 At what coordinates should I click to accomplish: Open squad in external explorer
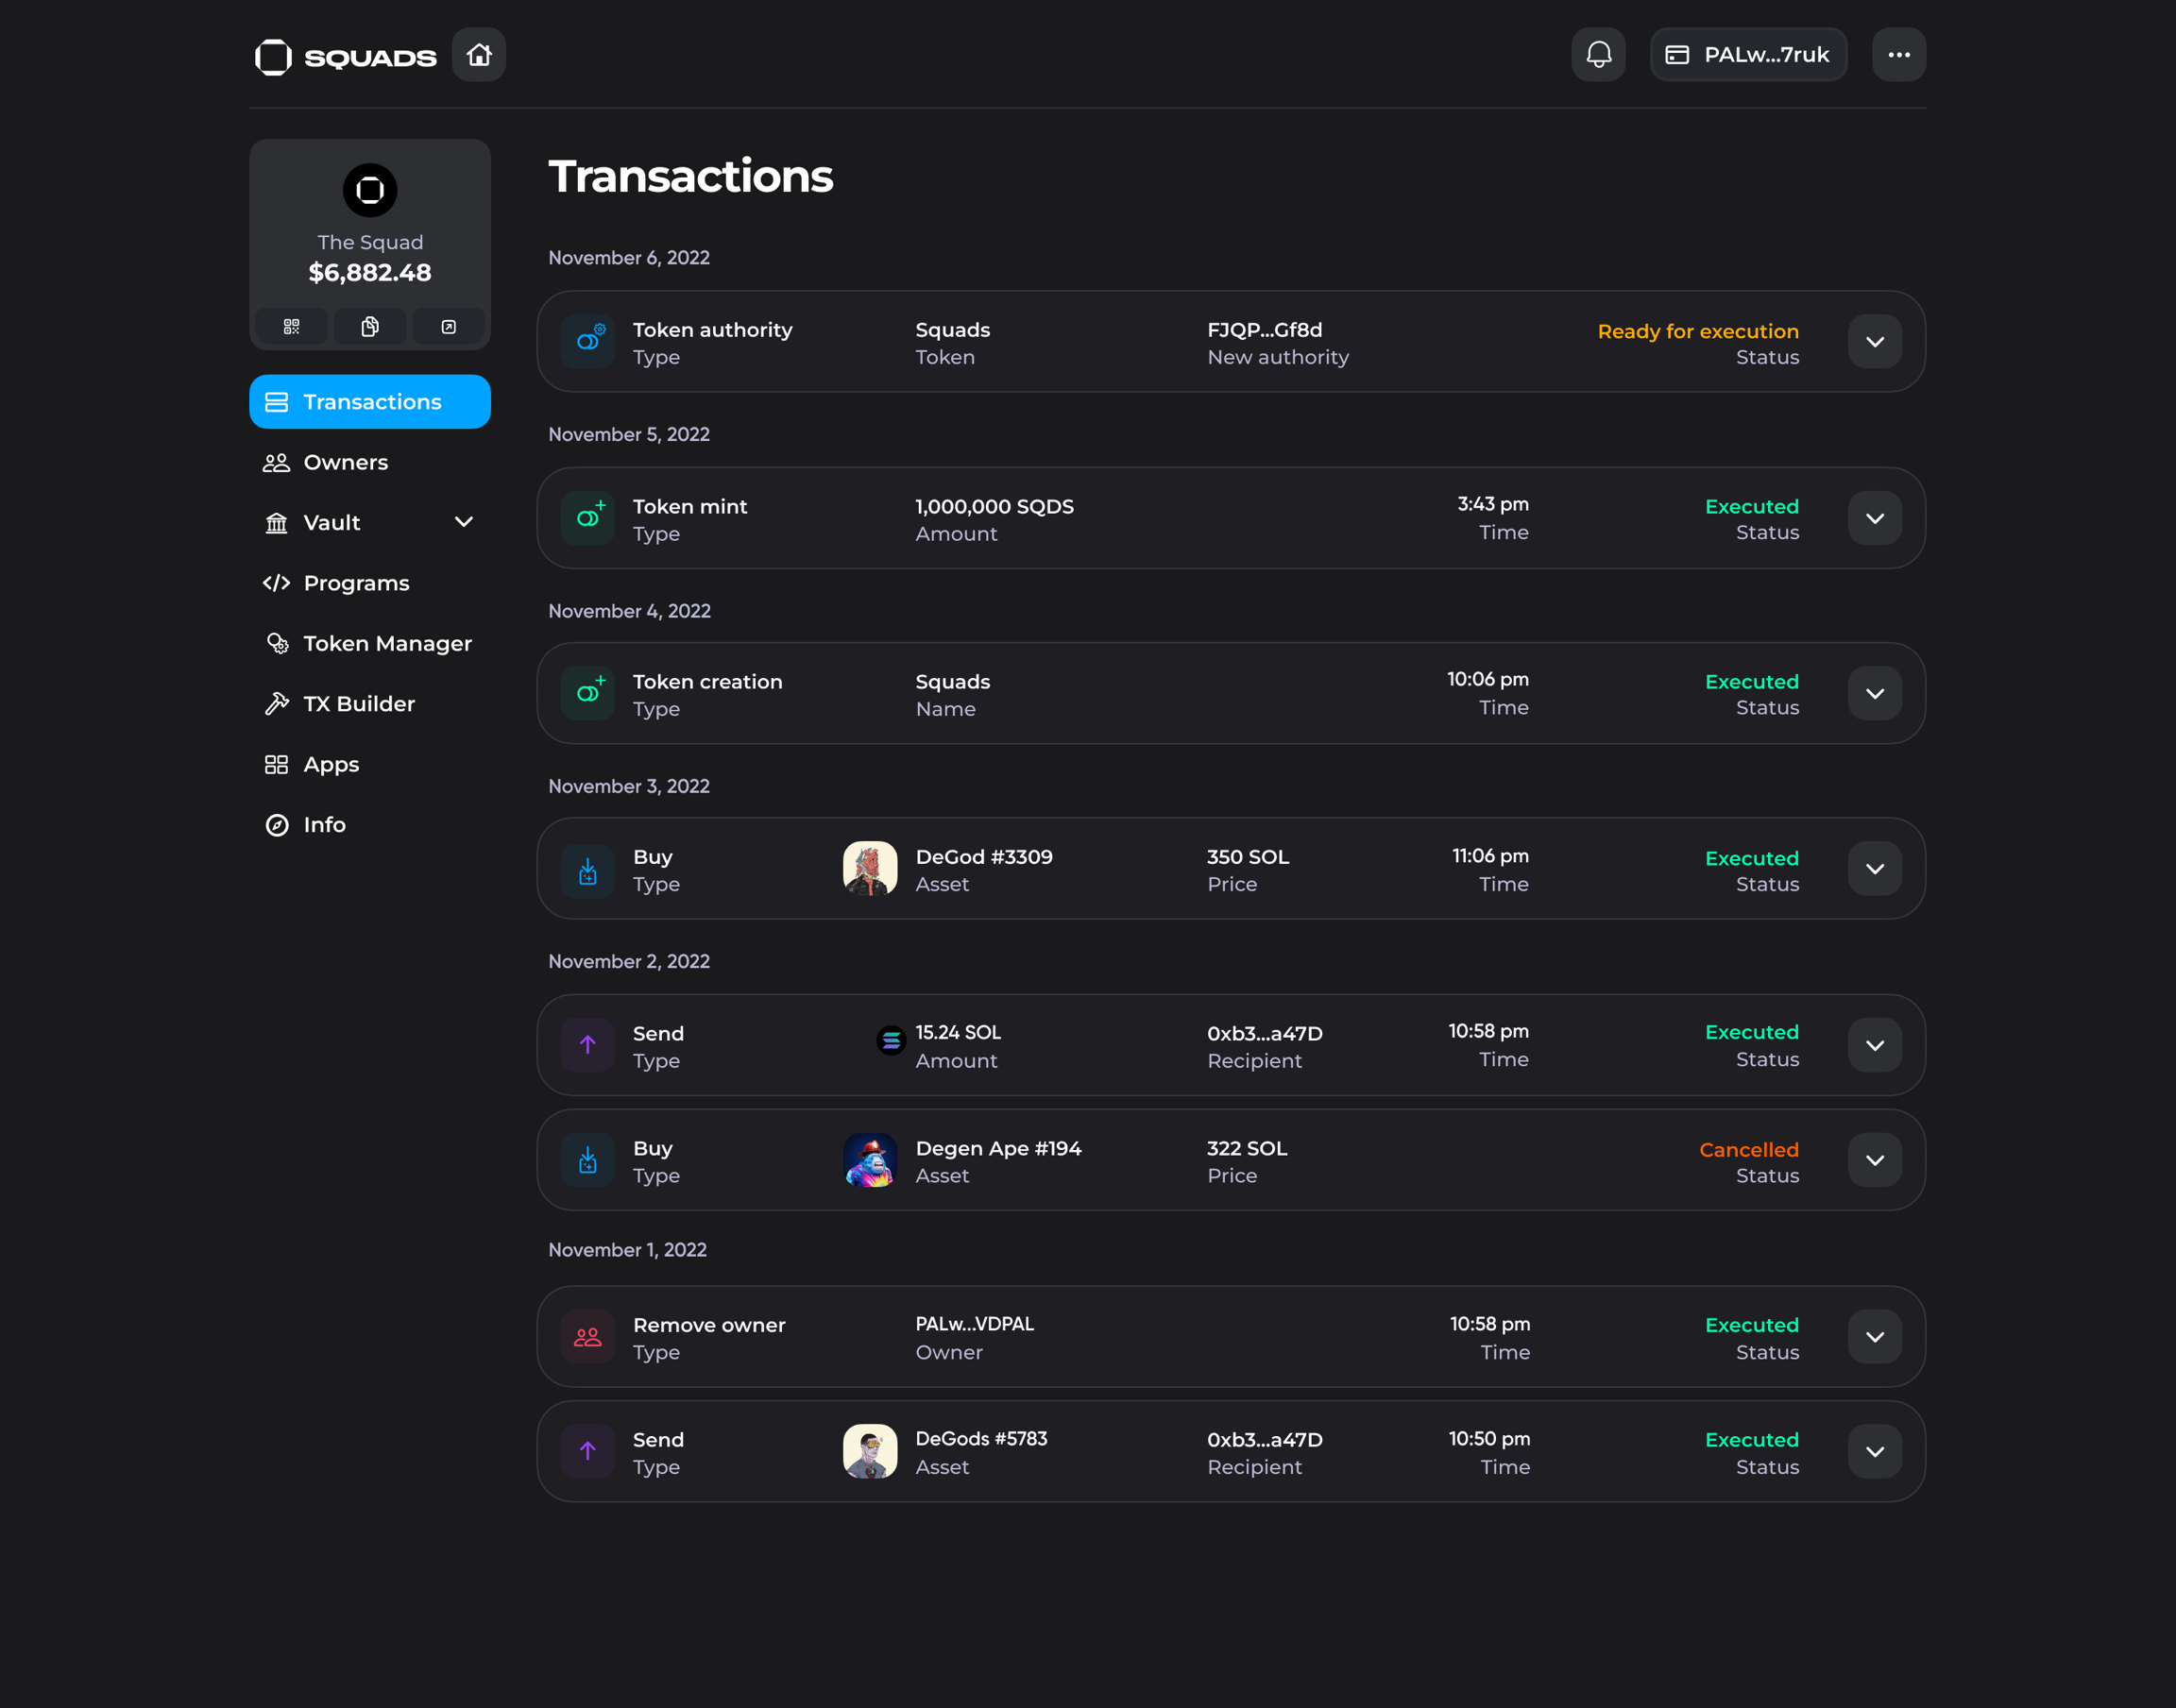click(449, 327)
